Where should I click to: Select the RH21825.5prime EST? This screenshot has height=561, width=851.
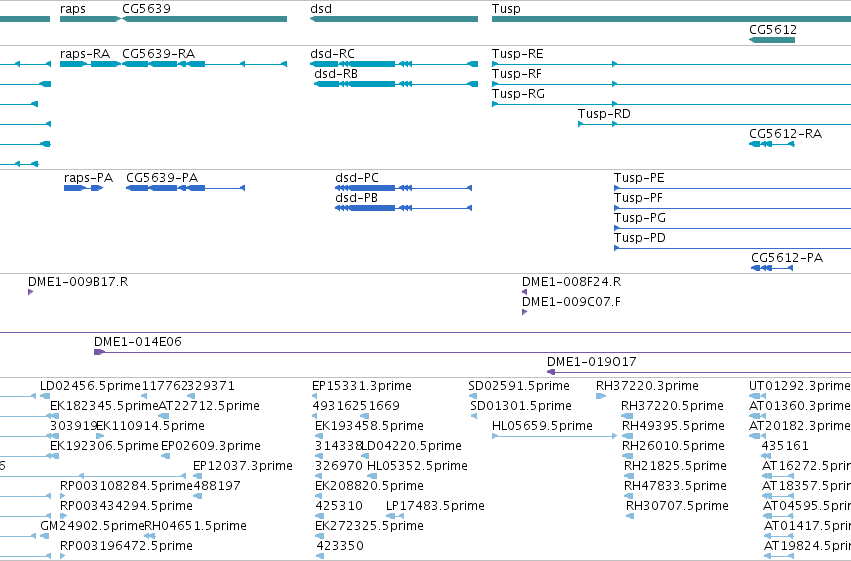pos(629,476)
